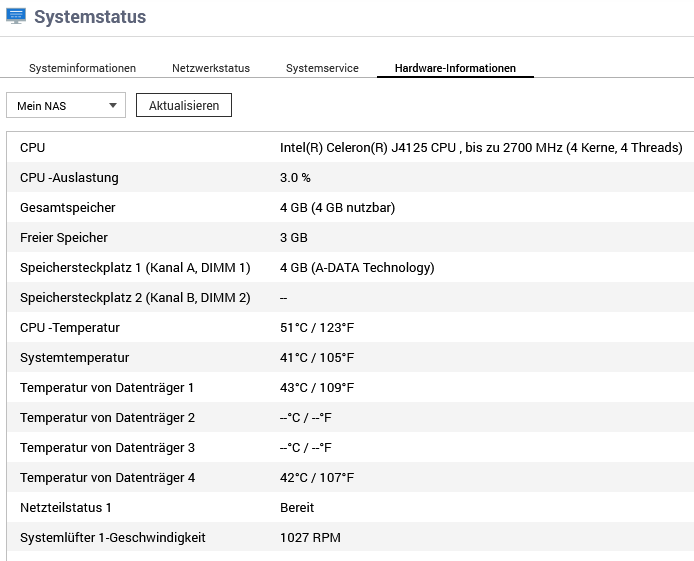
Task: Select the Gesamtspeicher row
Action: tap(350, 208)
